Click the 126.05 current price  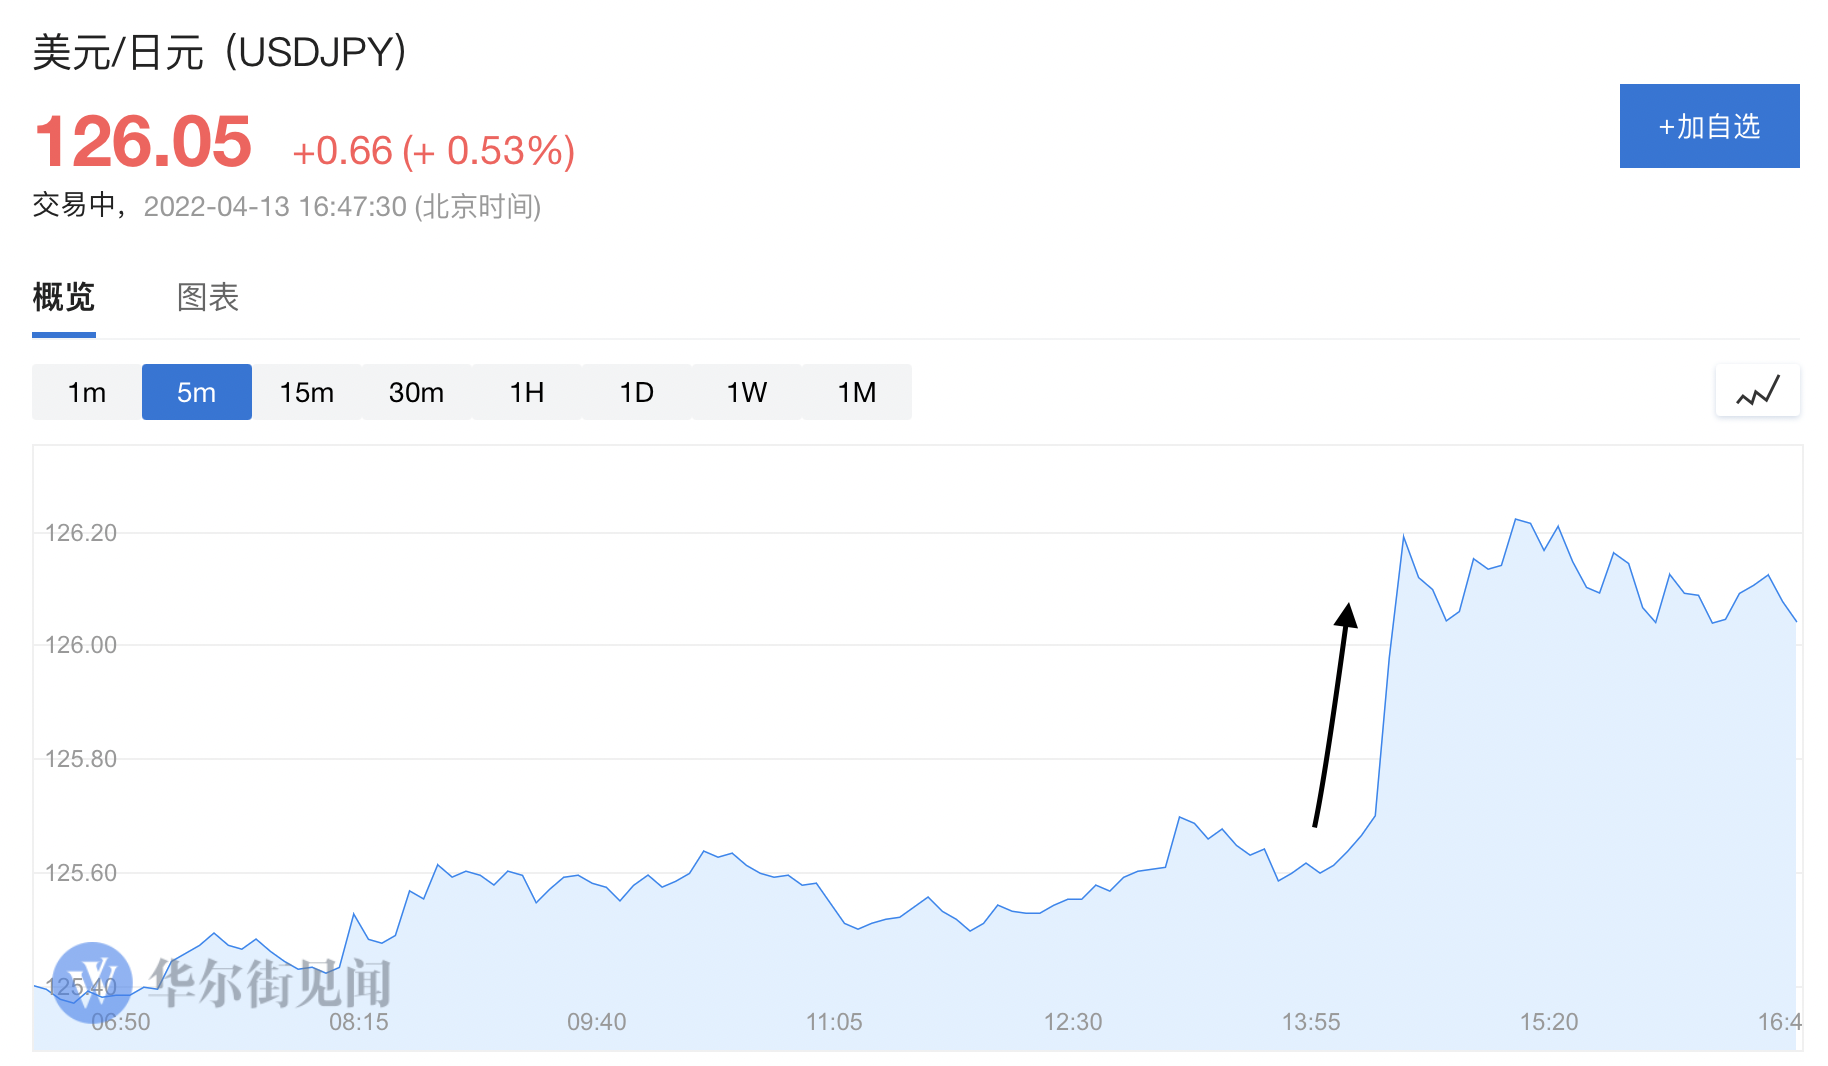tap(143, 142)
